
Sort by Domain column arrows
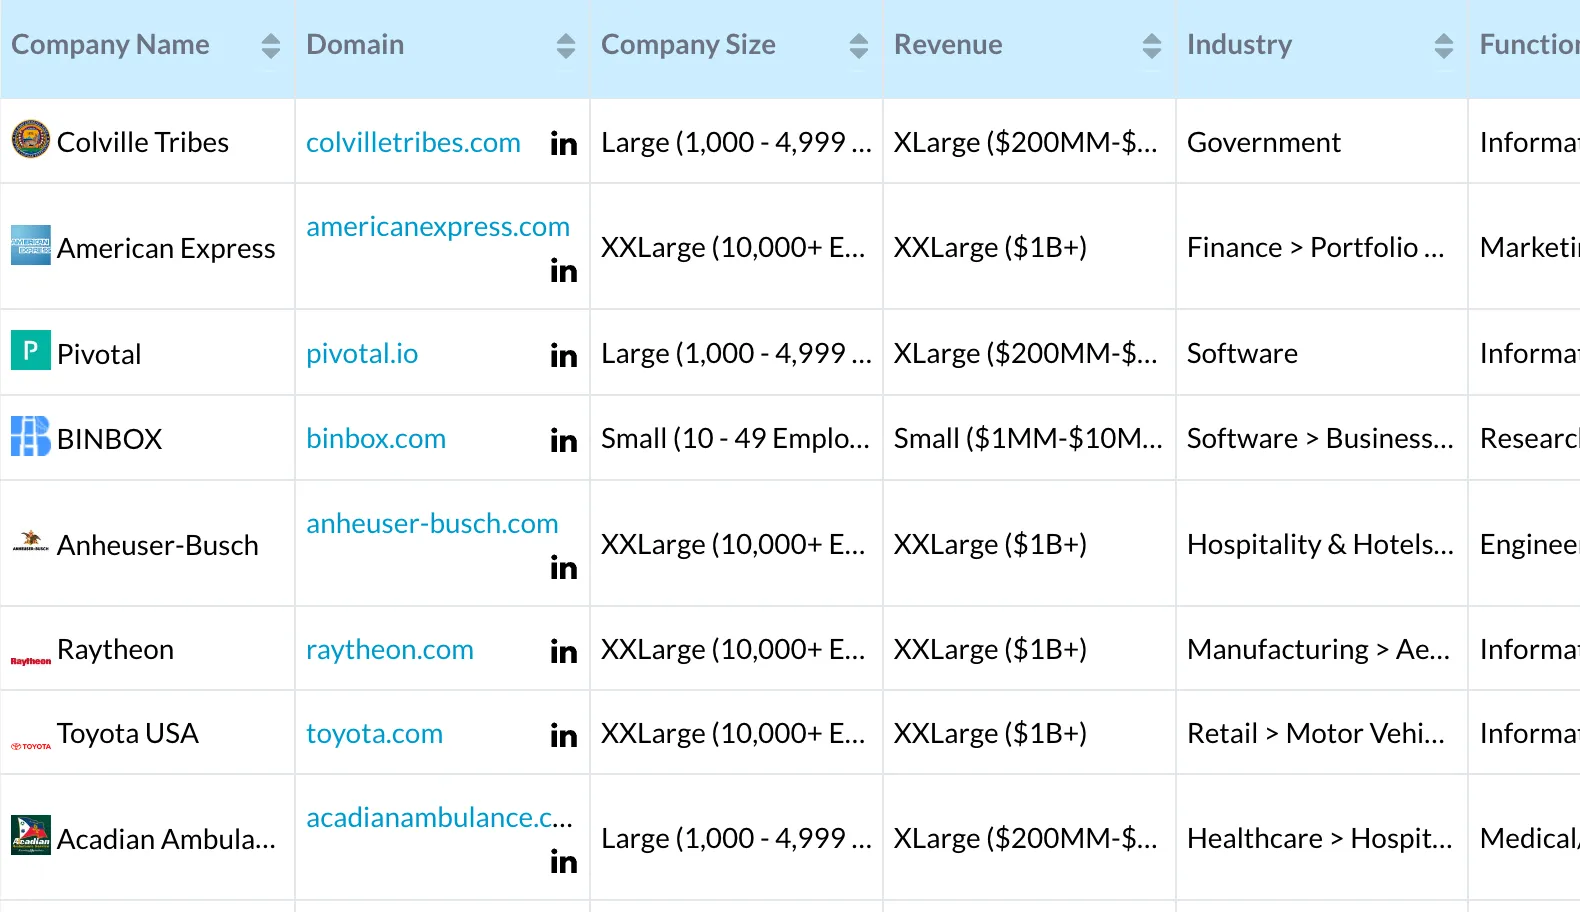click(x=566, y=46)
